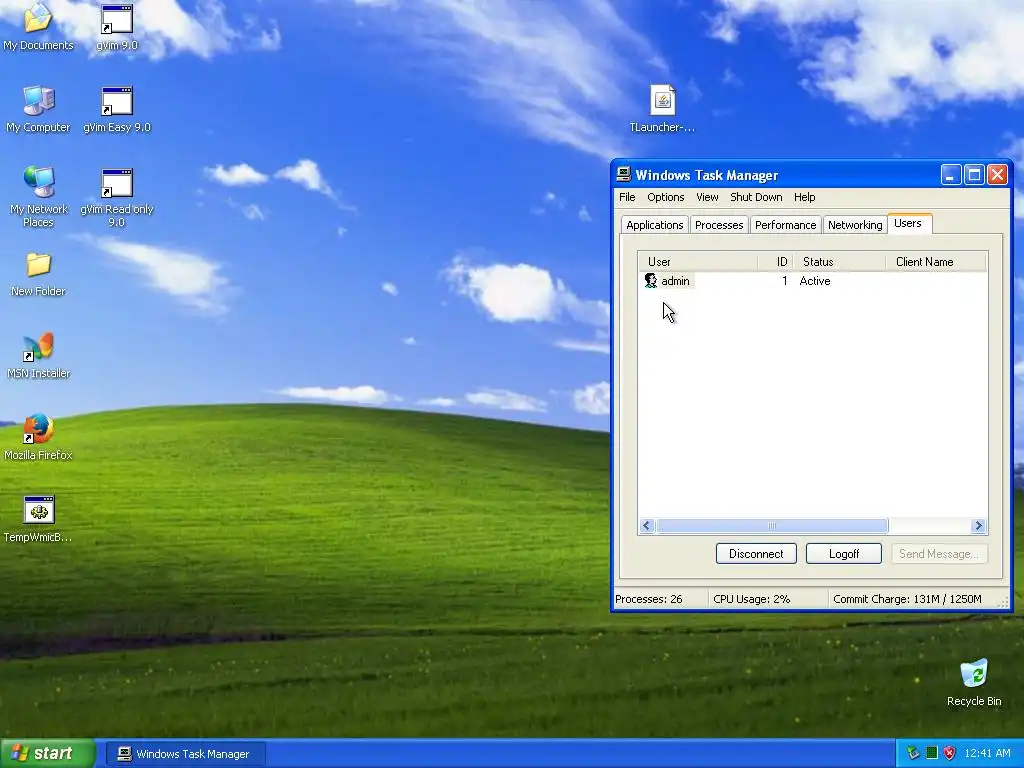The height and width of the screenshot is (768, 1024).
Task: Click the Task Manager title bar icon
Action: pyautogui.click(x=624, y=174)
